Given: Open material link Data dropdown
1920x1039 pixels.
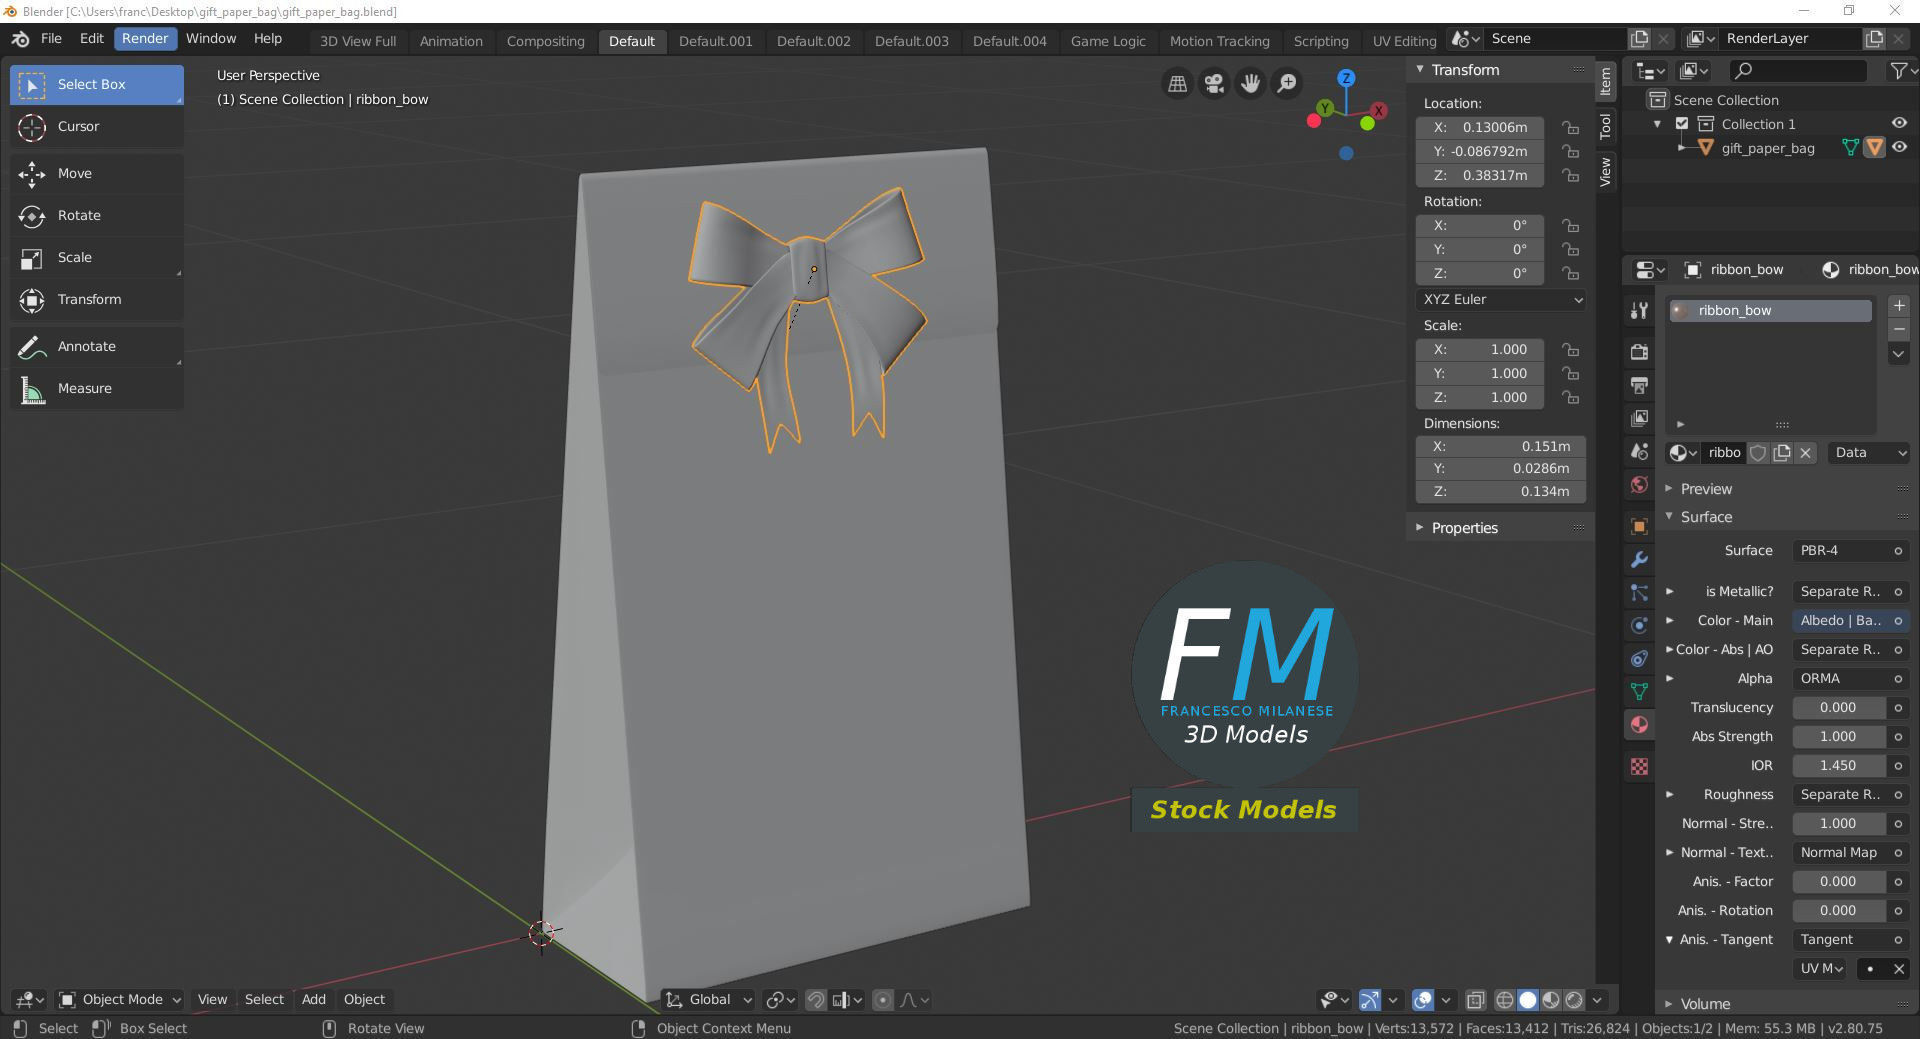Looking at the screenshot, I should tap(1868, 453).
